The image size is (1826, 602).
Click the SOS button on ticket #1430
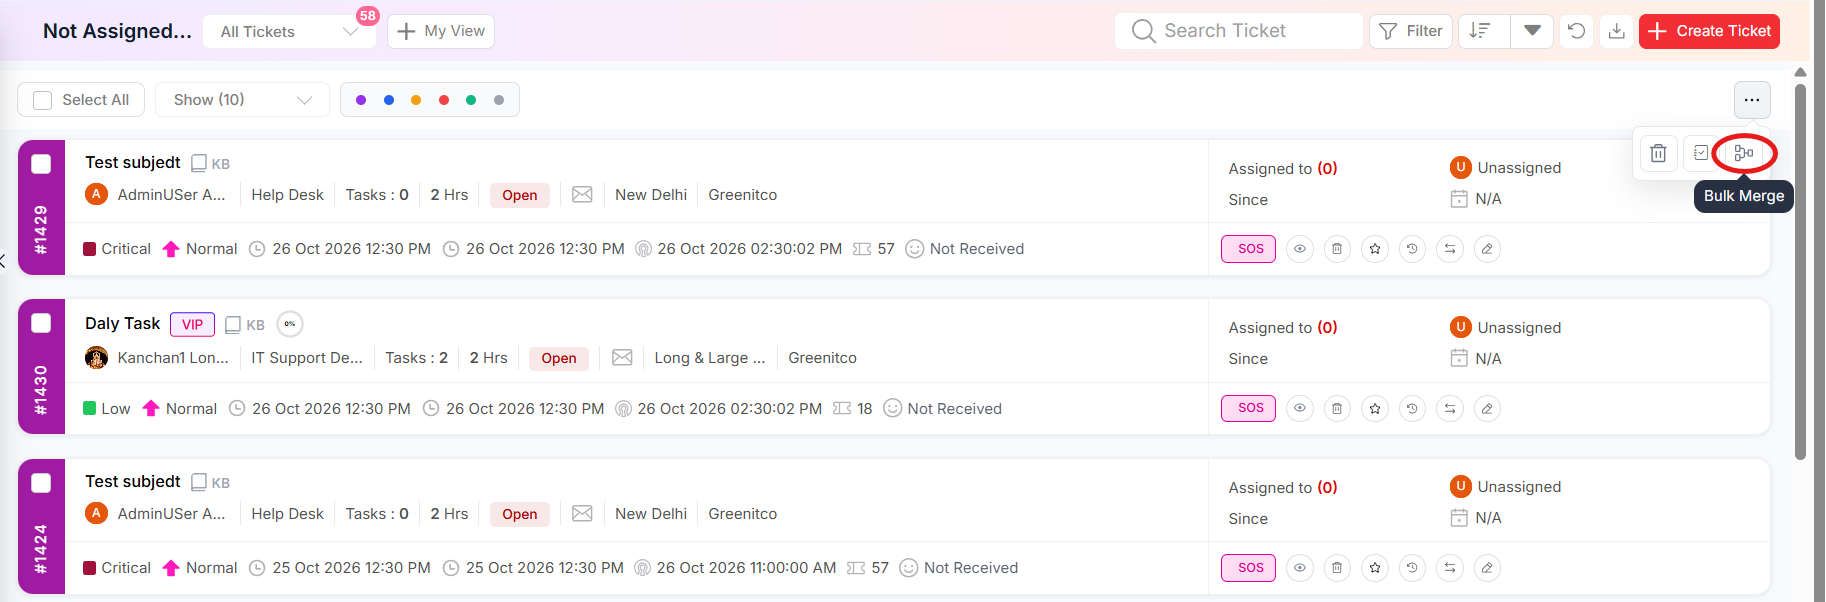(1248, 408)
